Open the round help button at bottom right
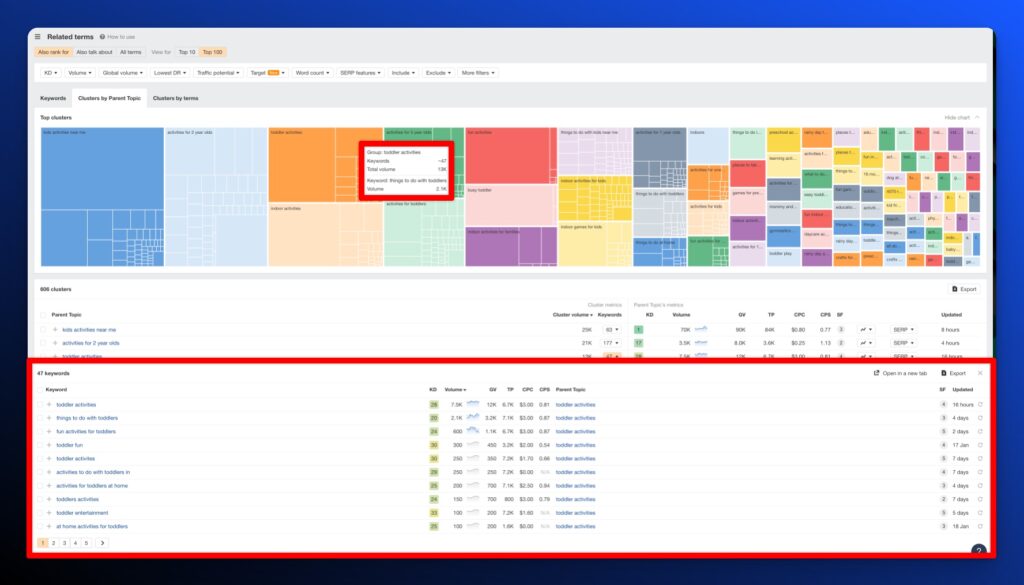The width and height of the screenshot is (1024, 585). coord(979,551)
